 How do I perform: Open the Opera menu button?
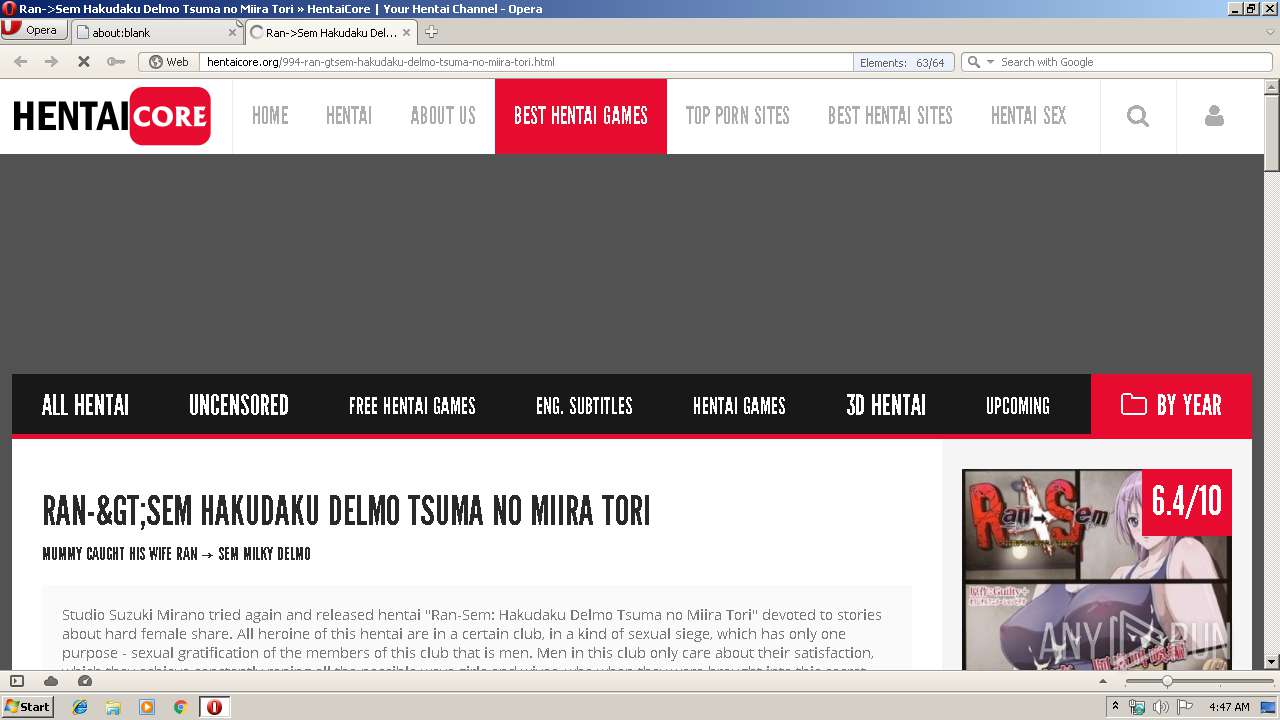pyautogui.click(x=33, y=30)
